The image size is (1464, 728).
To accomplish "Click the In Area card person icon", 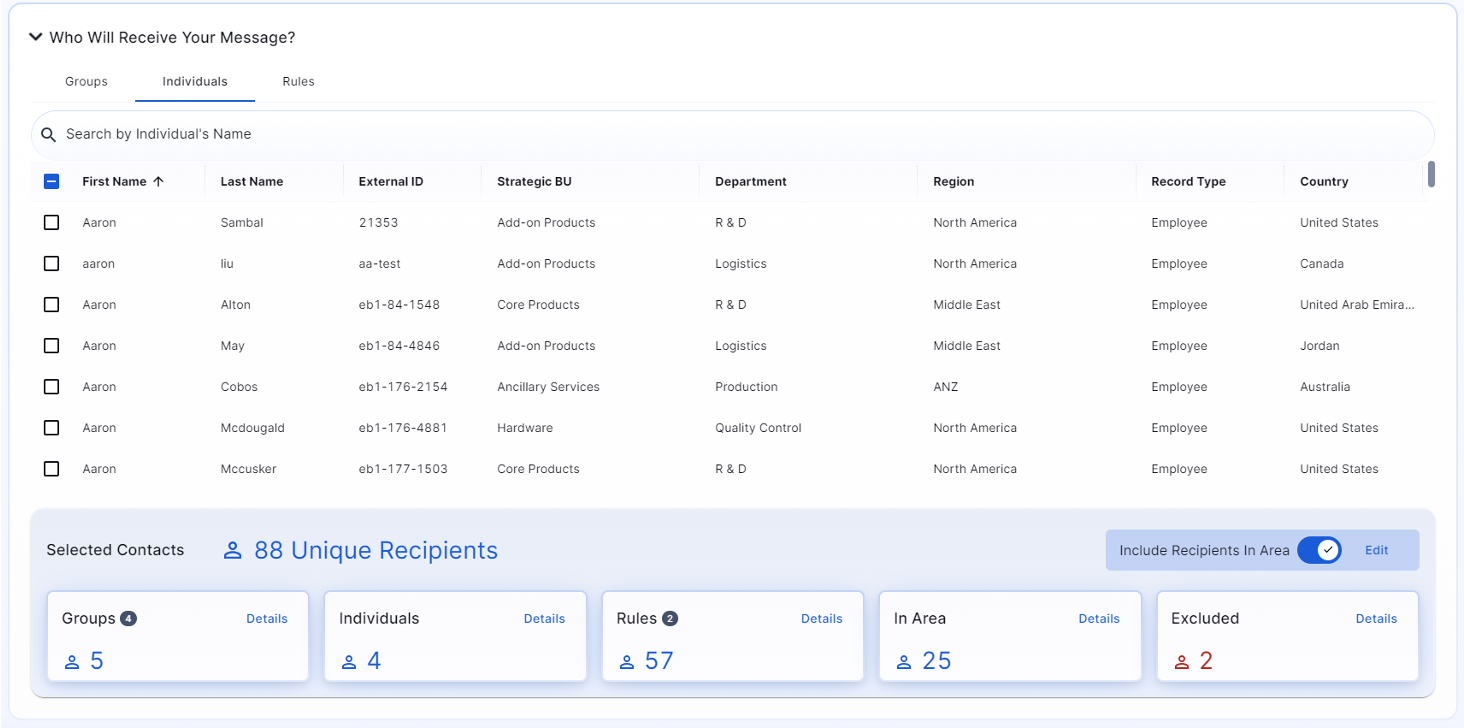I will [x=904, y=662].
